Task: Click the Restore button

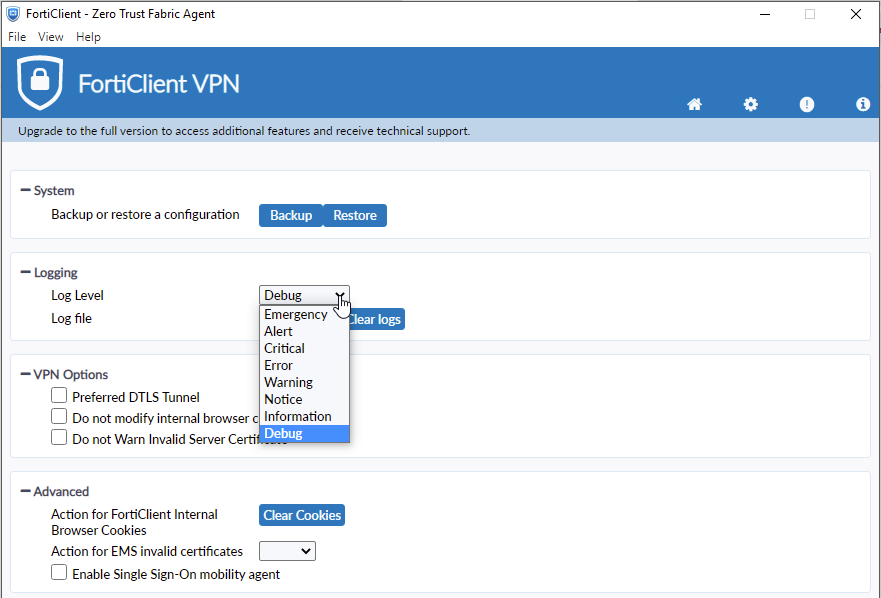Action: 355,215
